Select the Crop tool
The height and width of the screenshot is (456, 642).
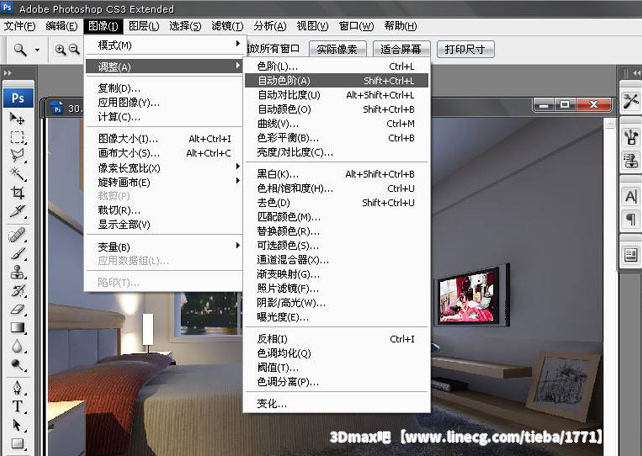[x=17, y=192]
